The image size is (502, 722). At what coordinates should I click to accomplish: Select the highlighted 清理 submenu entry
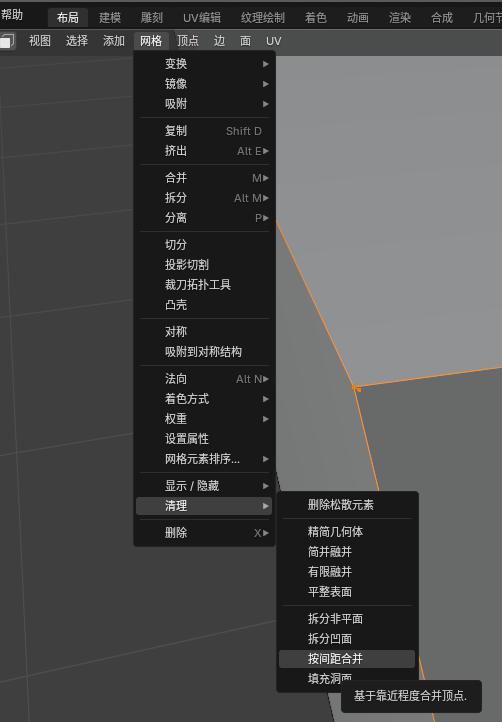point(204,506)
